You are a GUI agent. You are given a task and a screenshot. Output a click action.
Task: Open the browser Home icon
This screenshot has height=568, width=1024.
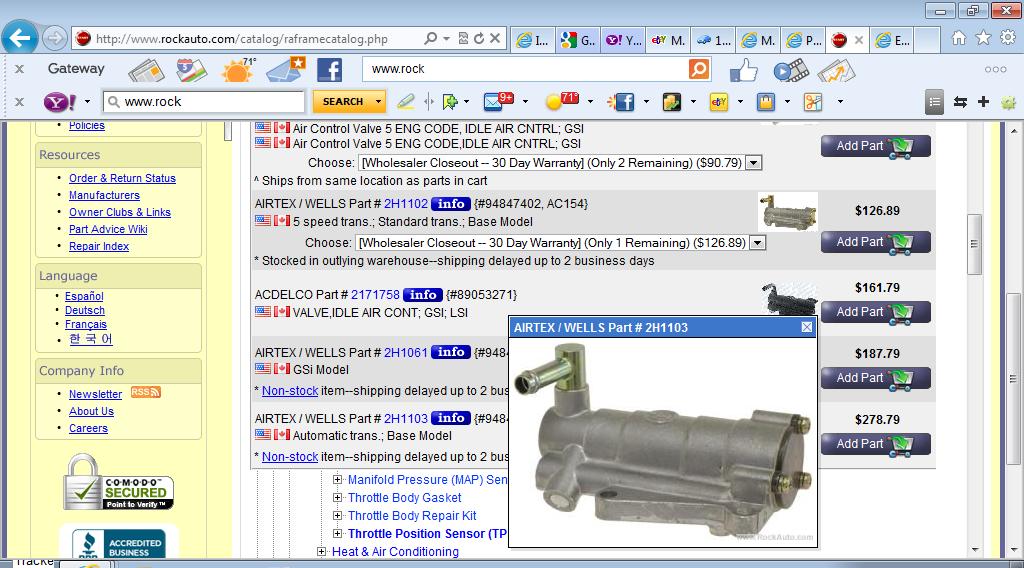click(x=958, y=38)
